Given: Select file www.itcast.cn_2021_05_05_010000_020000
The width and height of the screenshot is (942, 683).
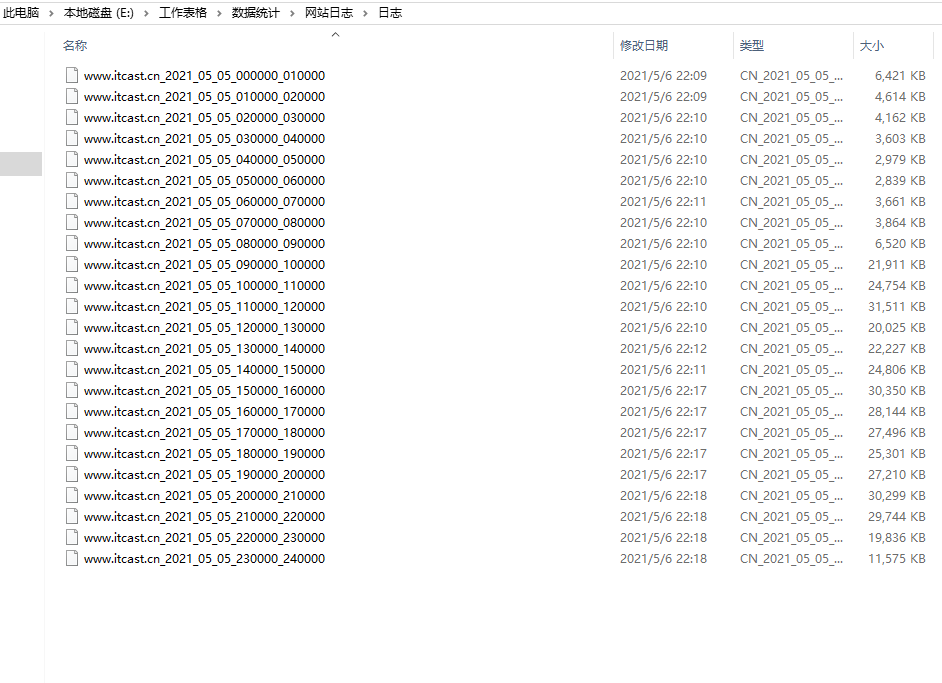Looking at the screenshot, I should tap(204, 97).
